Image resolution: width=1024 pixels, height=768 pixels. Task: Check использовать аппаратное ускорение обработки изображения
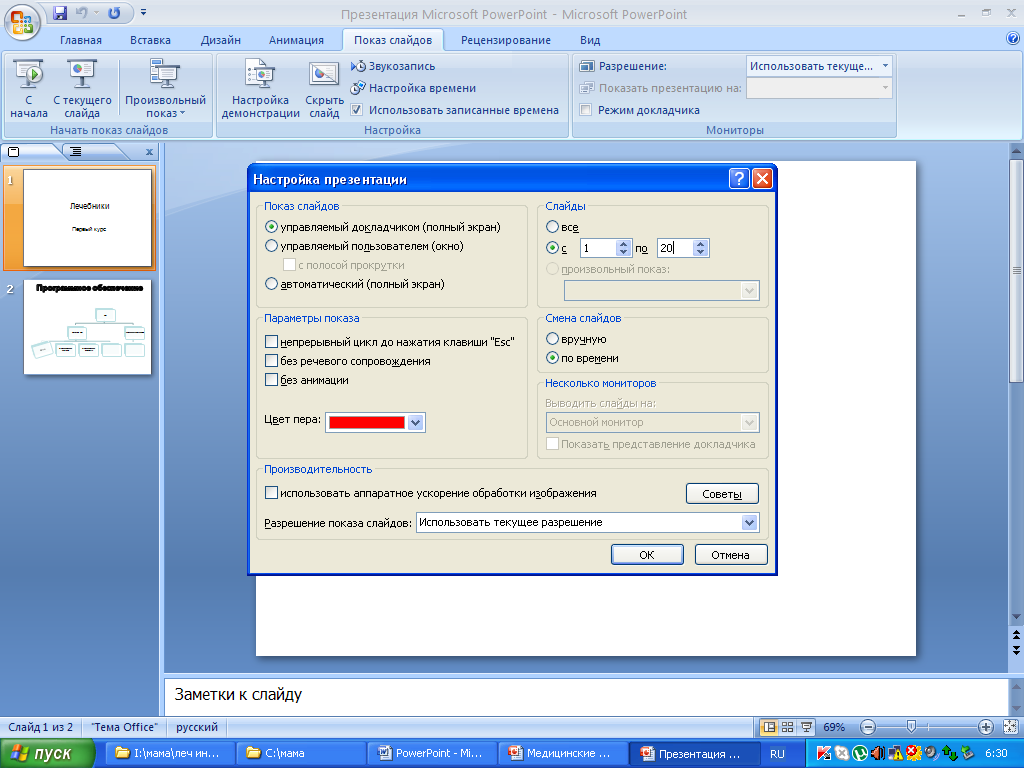[272, 493]
